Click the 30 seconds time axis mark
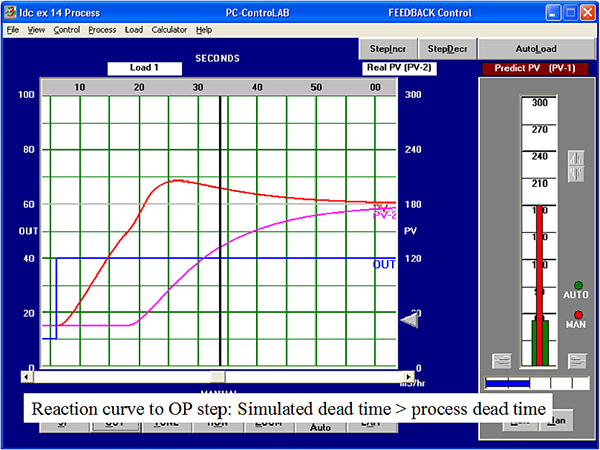Screen dimensions: 600x450 [198, 88]
